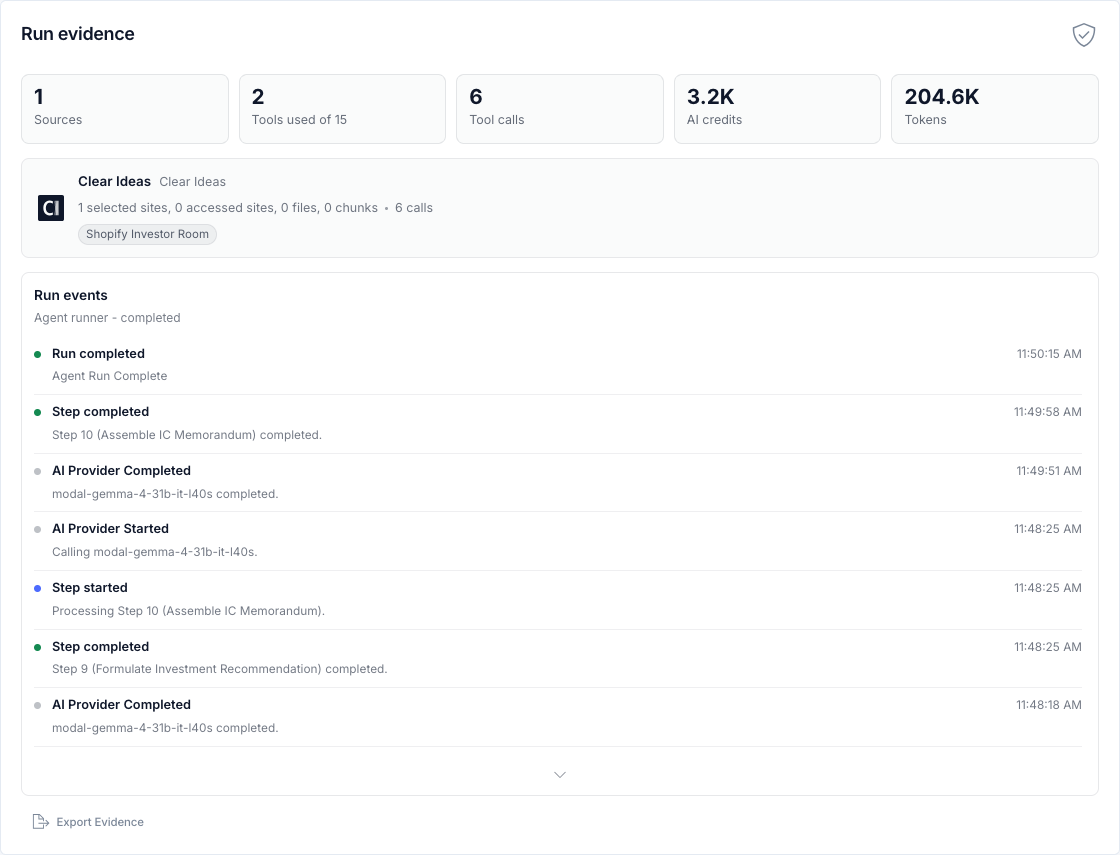Screen dimensions: 1120x855
Task: Click blue dot beside Step started
Action: point(38,589)
